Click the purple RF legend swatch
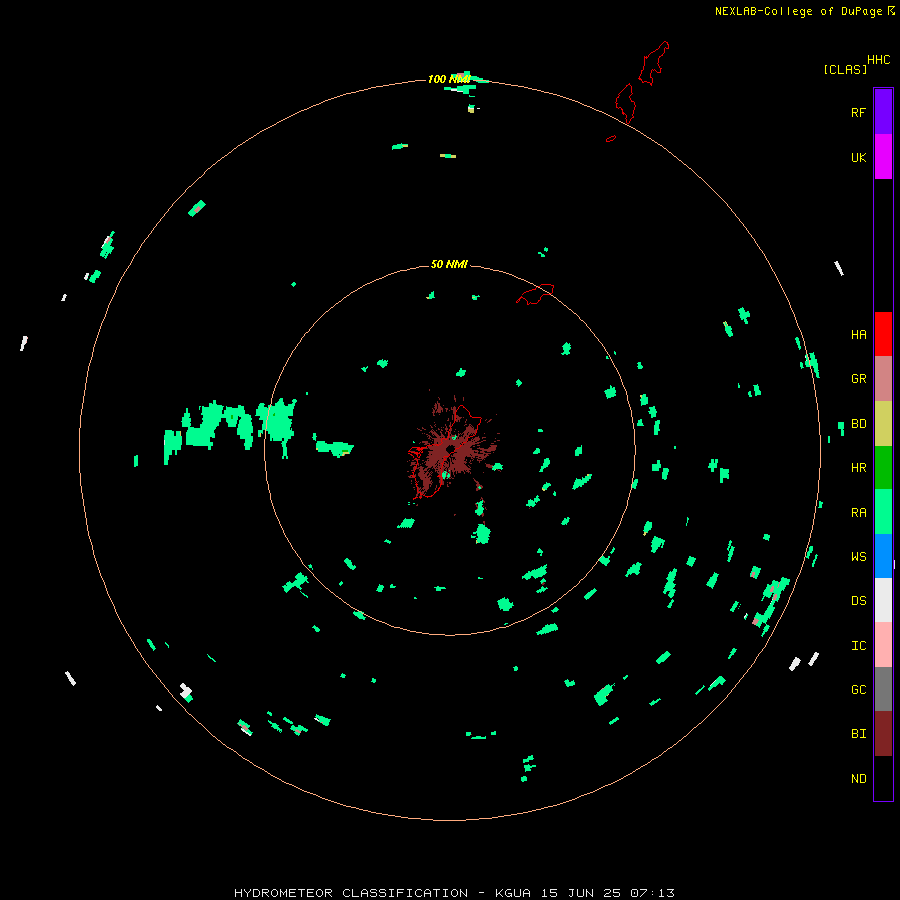Image resolution: width=900 pixels, height=900 pixels. (883, 111)
